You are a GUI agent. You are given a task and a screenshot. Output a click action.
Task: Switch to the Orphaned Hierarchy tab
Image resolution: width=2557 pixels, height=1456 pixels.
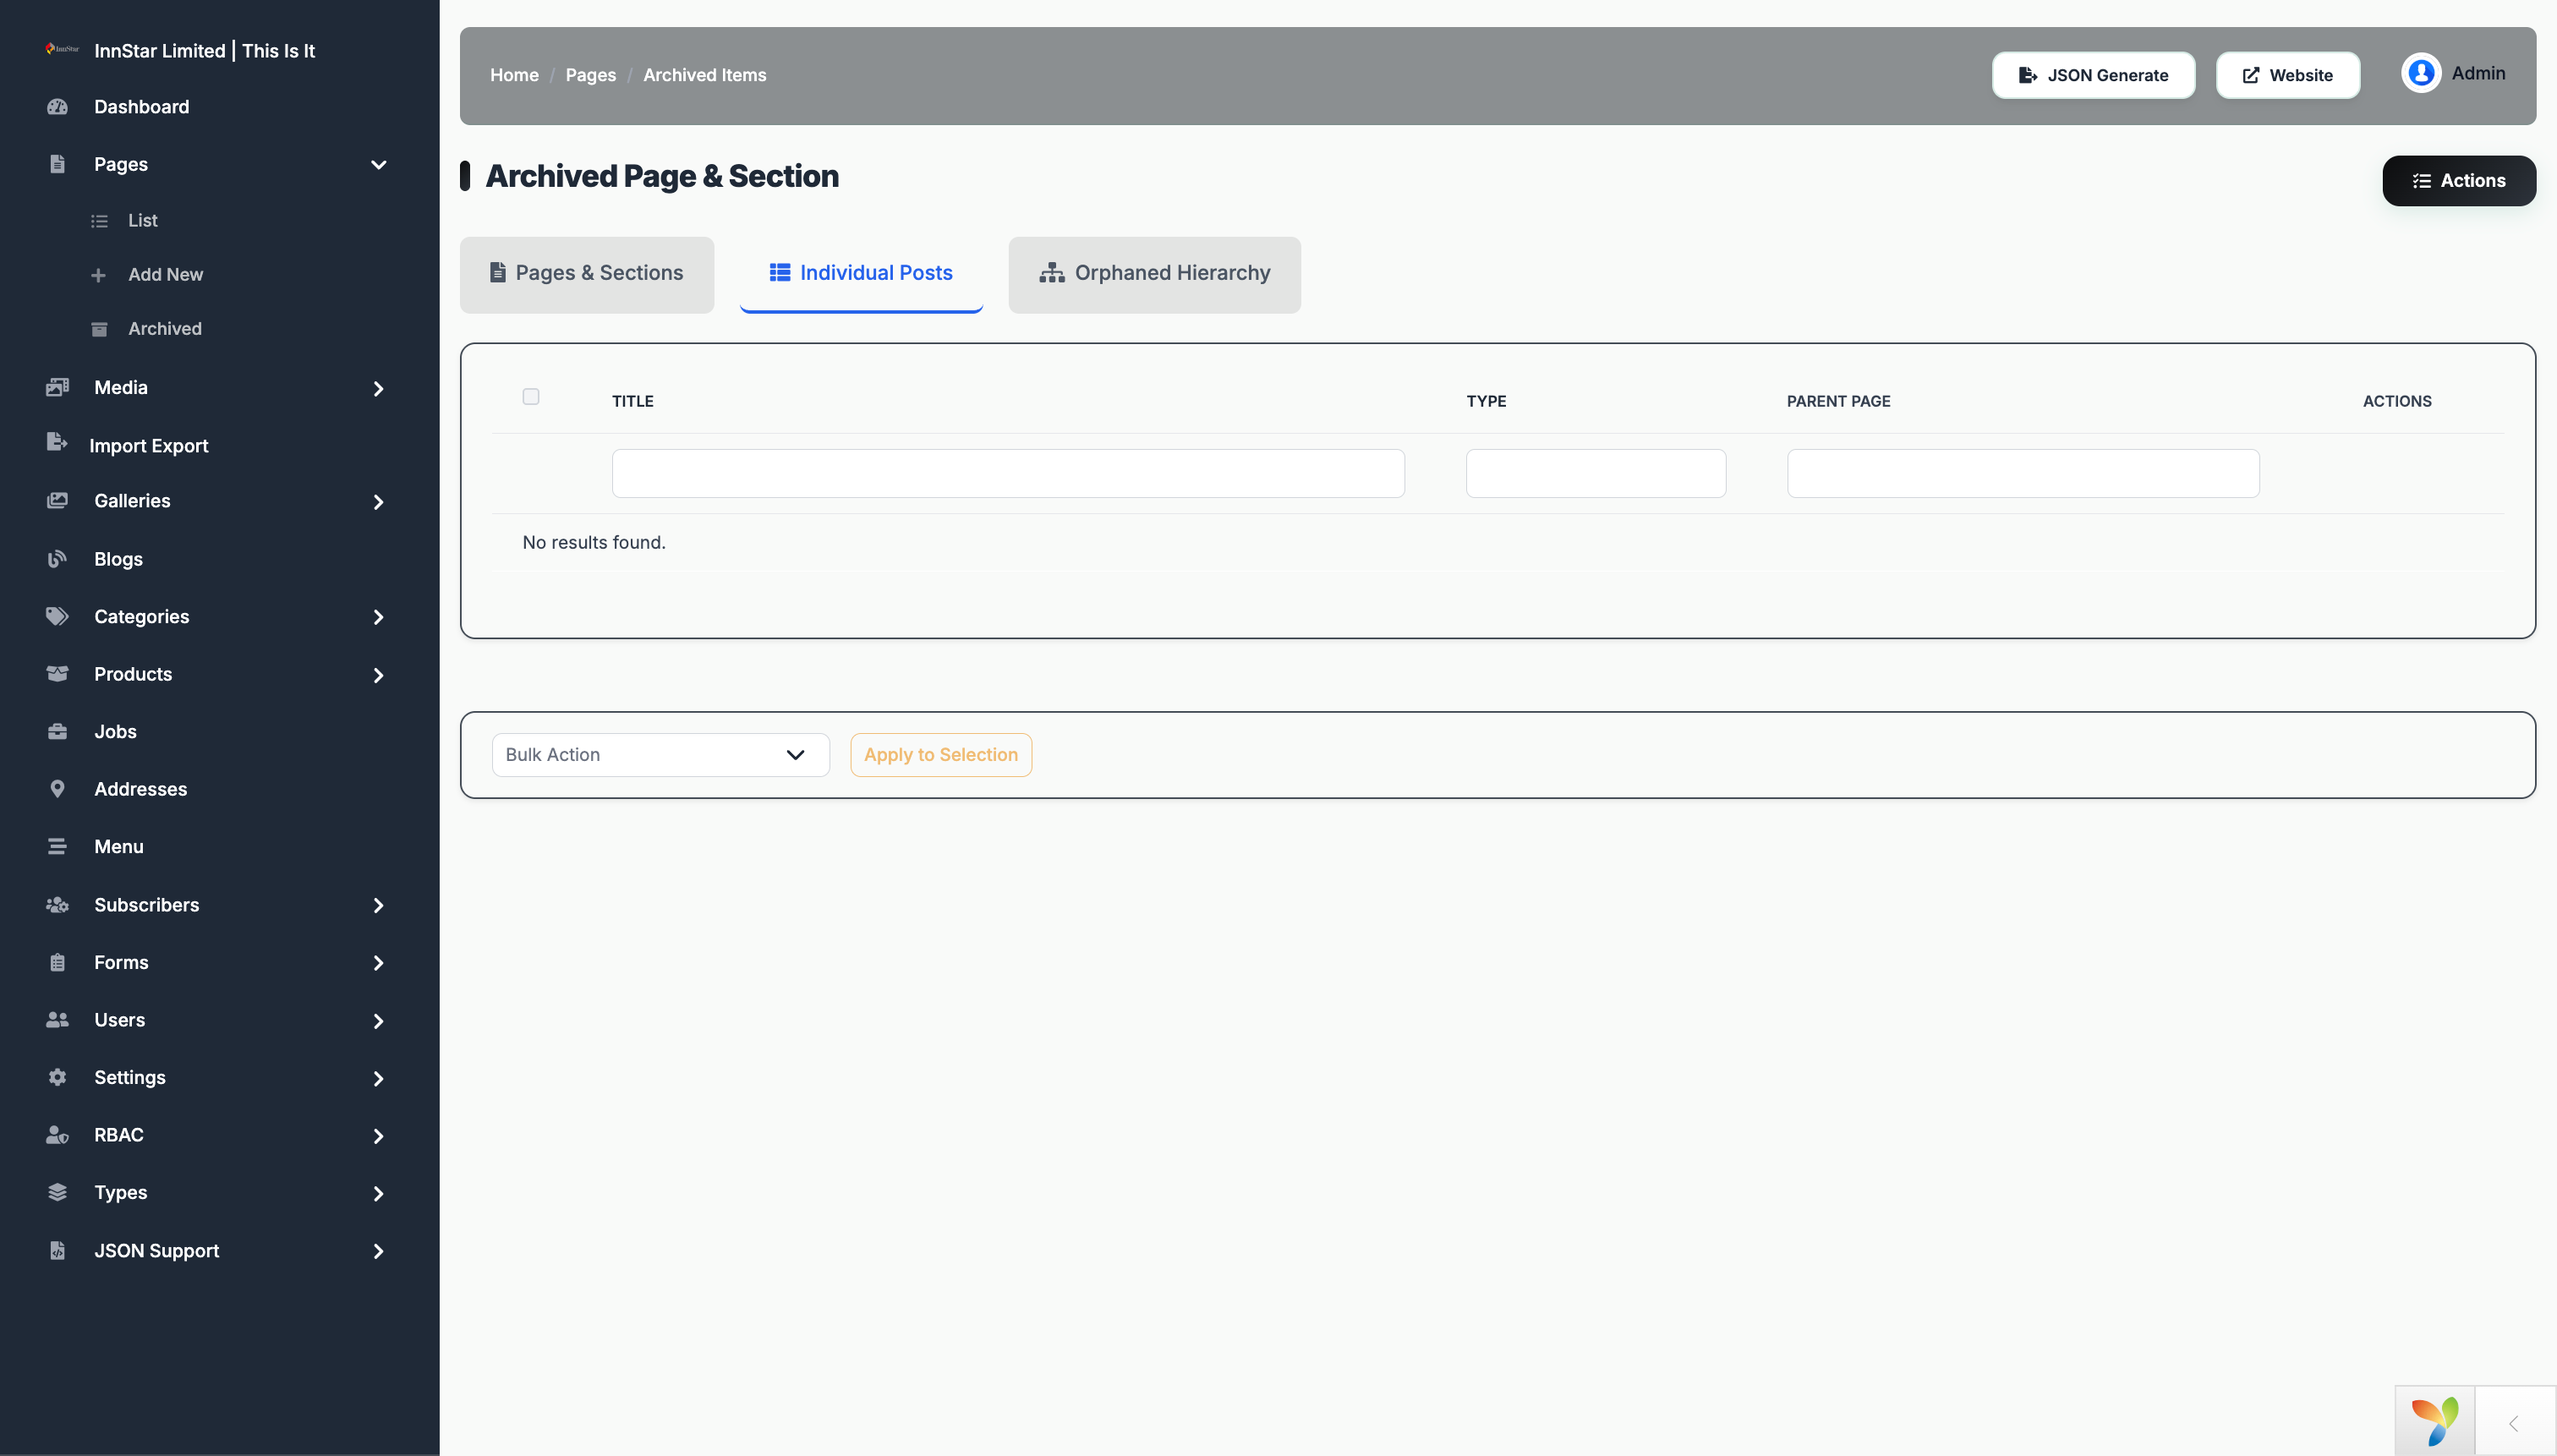(x=1154, y=273)
